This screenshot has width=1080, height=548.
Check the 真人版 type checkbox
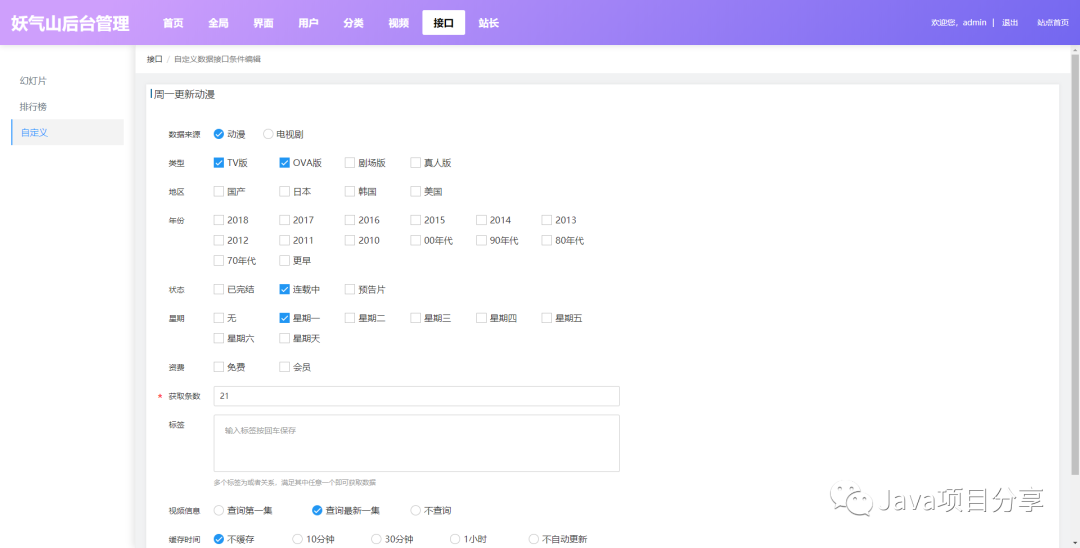[x=415, y=163]
